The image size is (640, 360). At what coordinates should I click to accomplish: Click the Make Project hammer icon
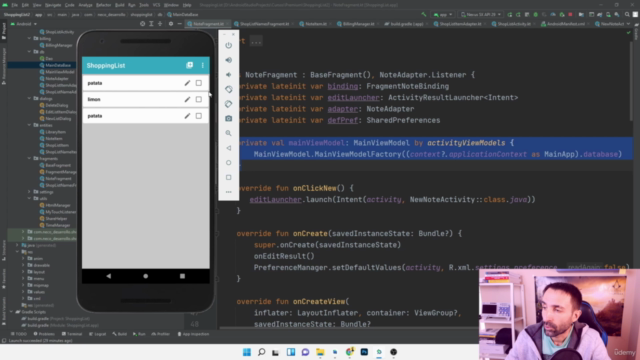pos(424,14)
